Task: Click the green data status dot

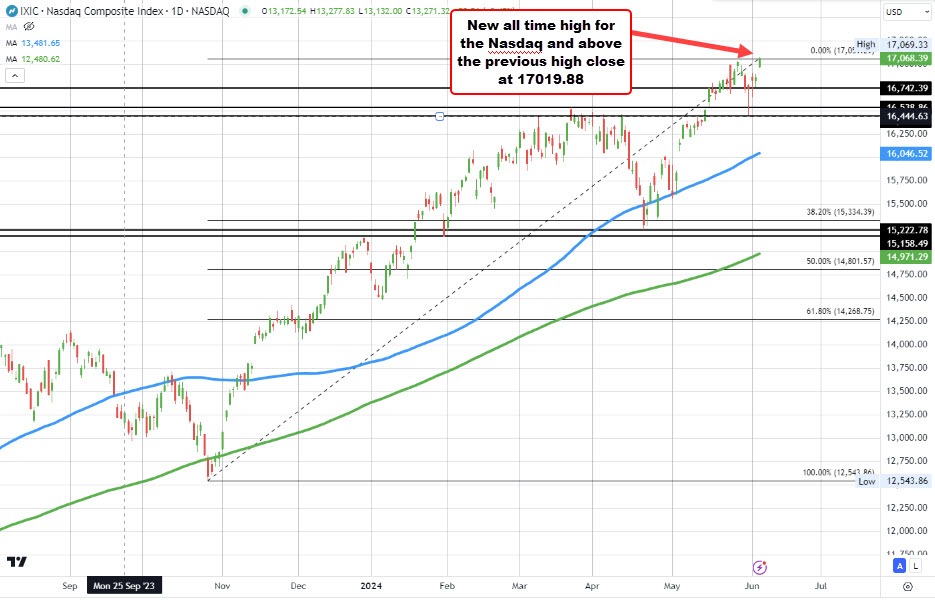Action: click(x=245, y=11)
